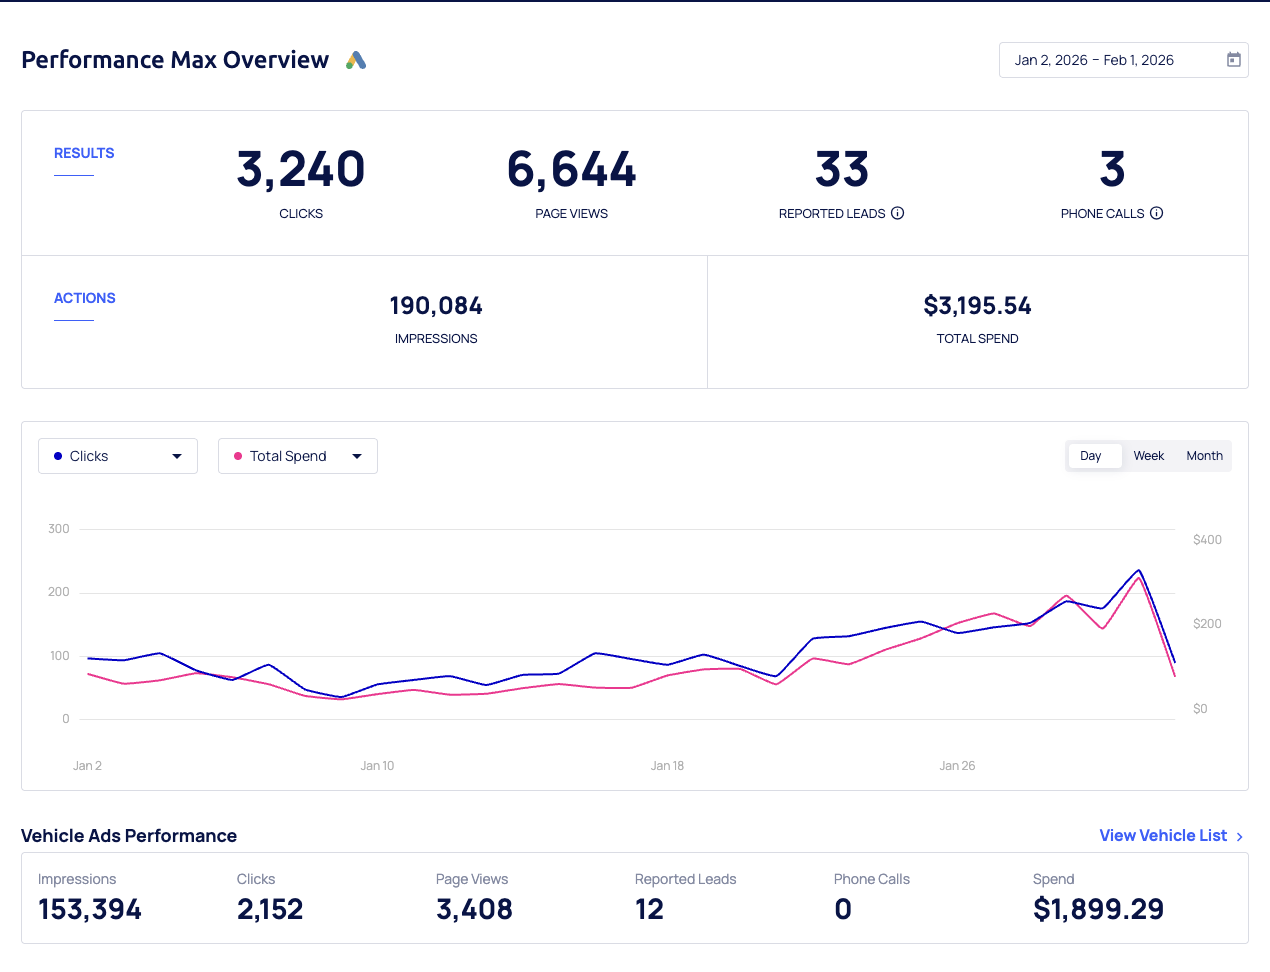This screenshot has width=1270, height=972.
Task: Click the info icon beside Phone Calls
Action: tap(1156, 213)
